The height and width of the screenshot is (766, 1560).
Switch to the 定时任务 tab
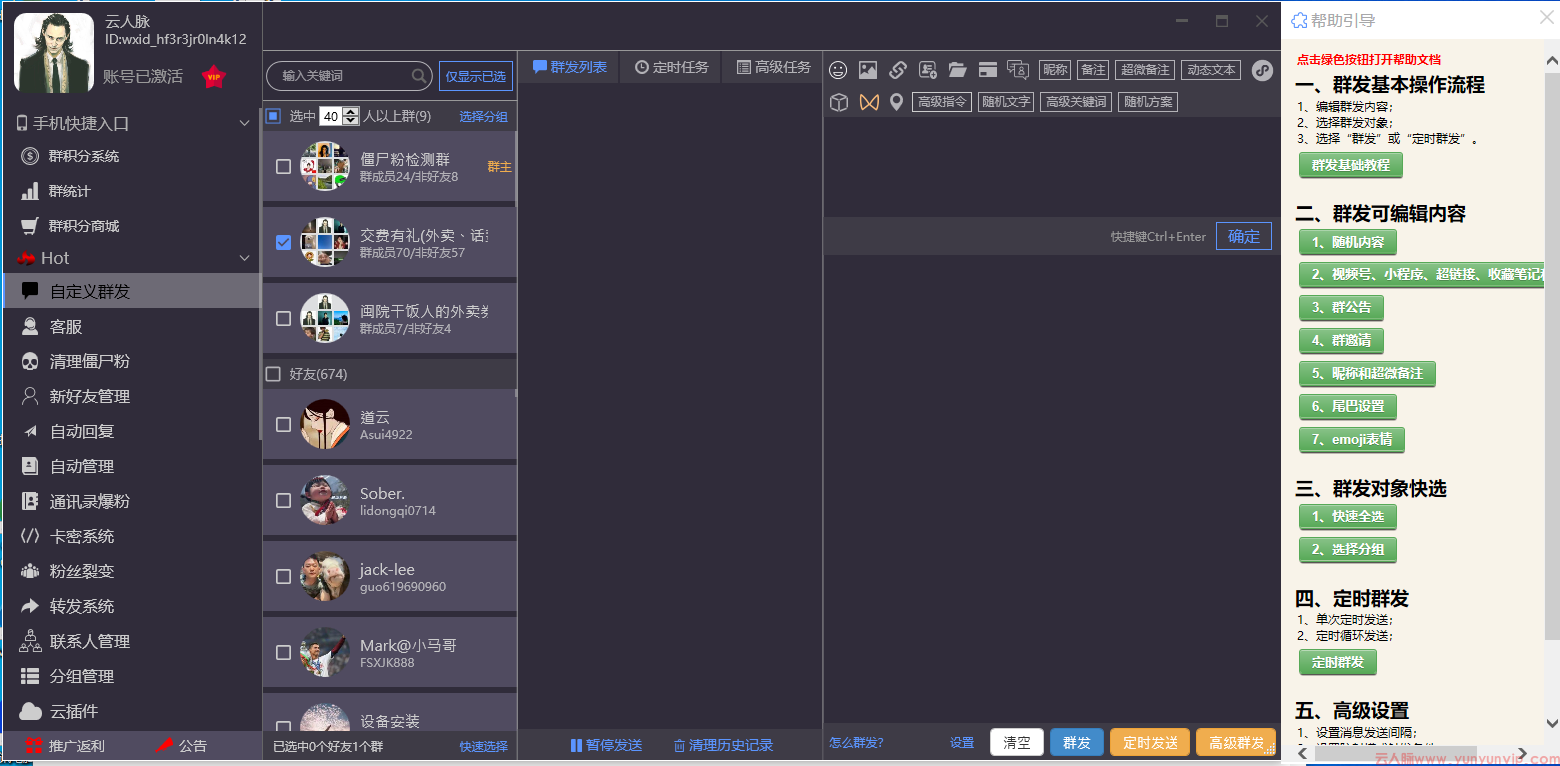672,67
